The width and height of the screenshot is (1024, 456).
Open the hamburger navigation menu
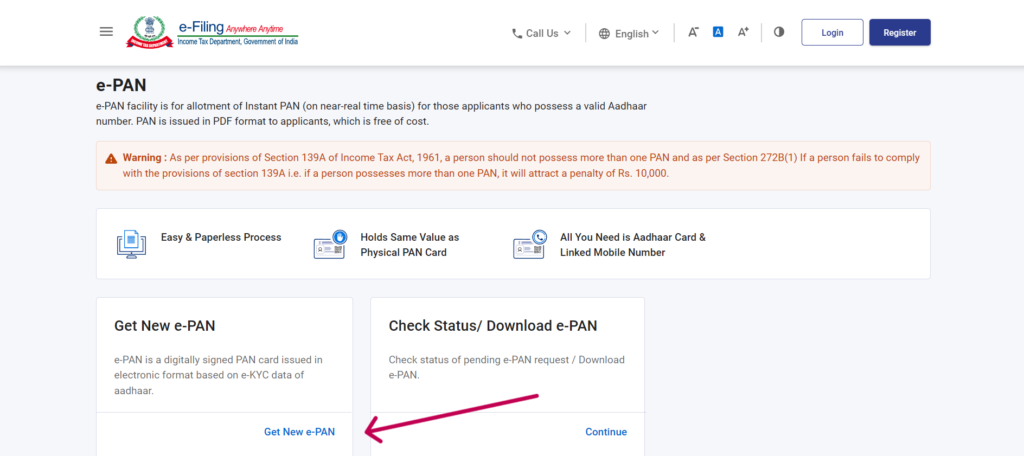(x=106, y=32)
